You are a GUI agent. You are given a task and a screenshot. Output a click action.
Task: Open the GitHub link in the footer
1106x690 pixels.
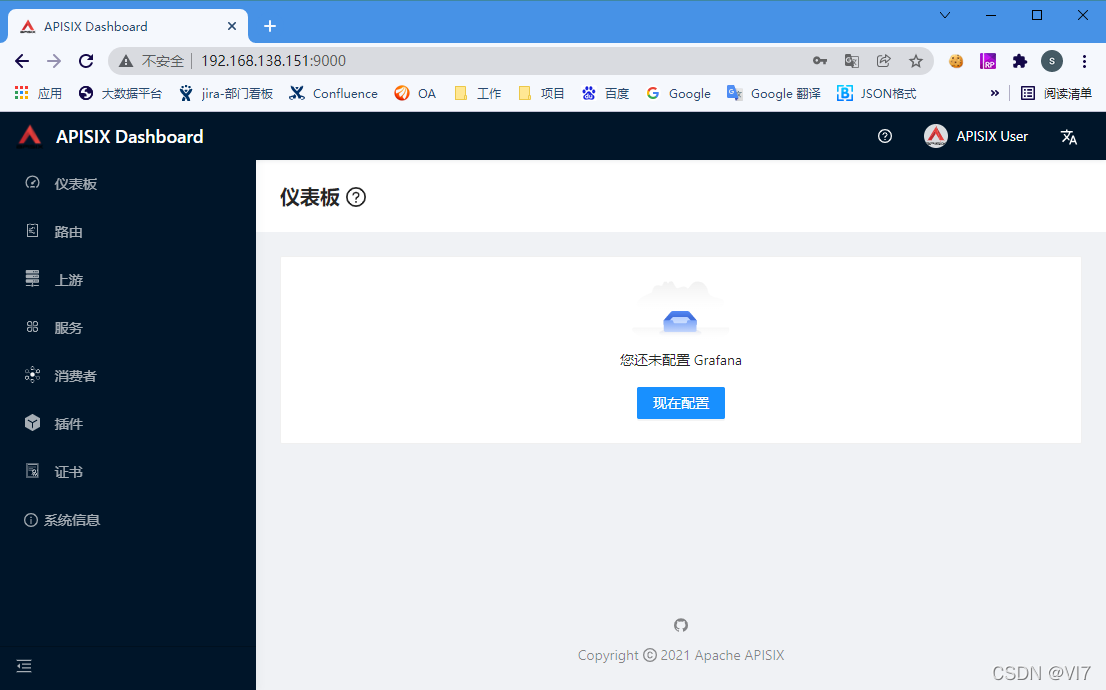click(x=680, y=624)
